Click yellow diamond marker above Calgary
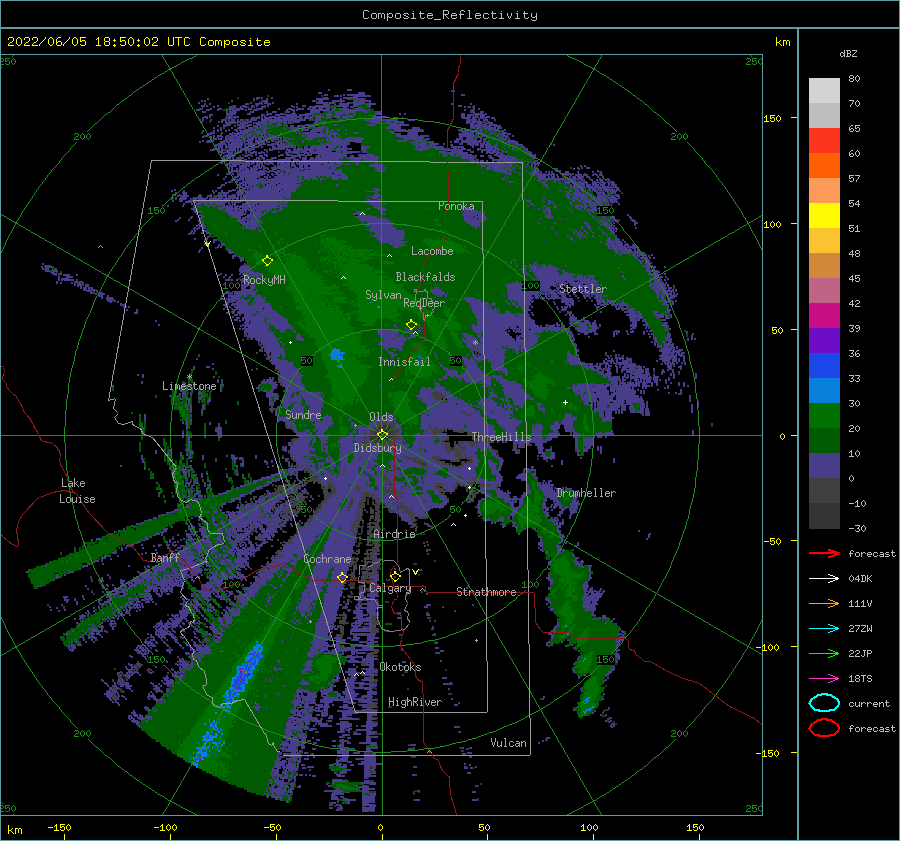 [395, 576]
